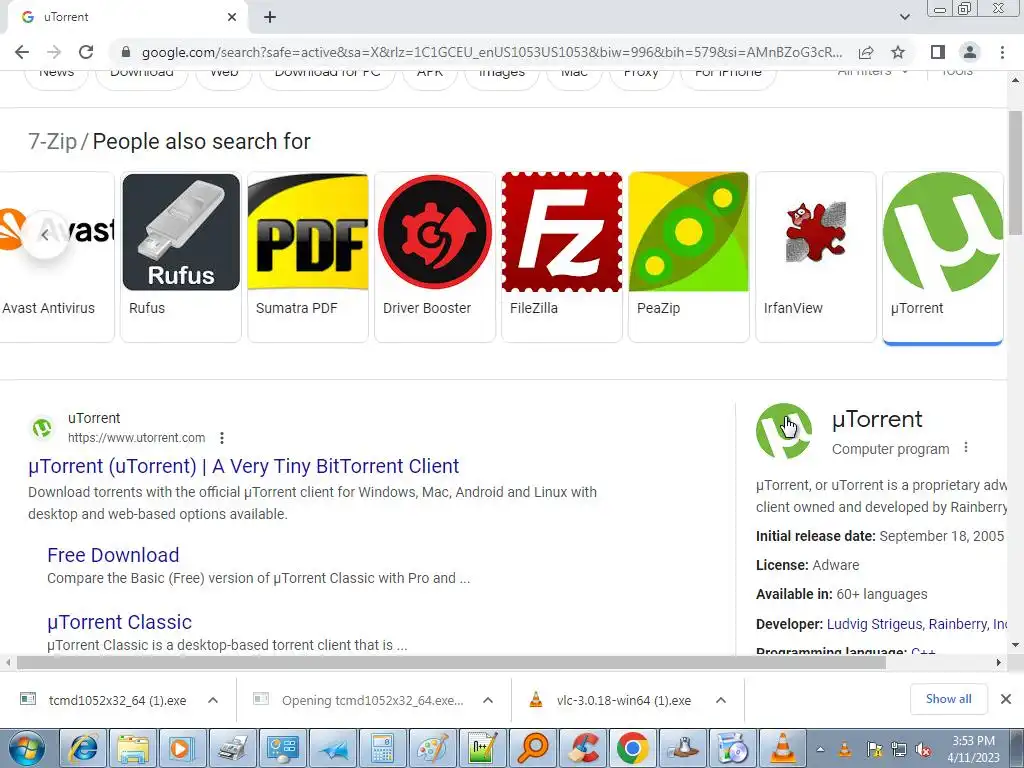Show all downloads
Image resolution: width=1024 pixels, height=768 pixels.
coord(948,699)
